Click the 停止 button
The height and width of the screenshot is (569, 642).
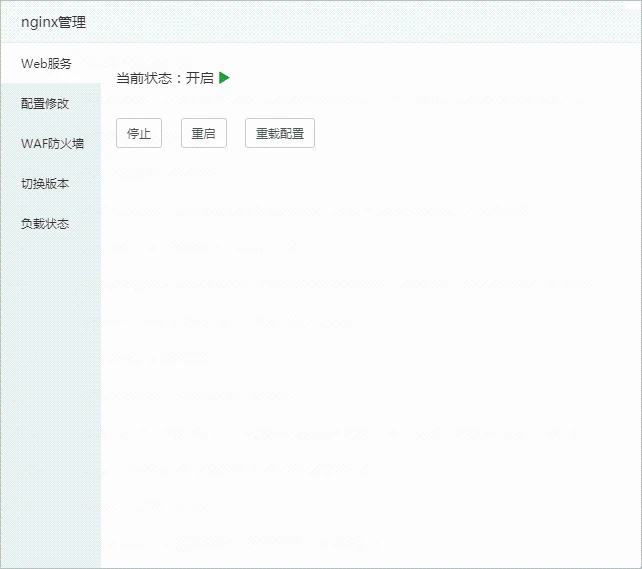pyautogui.click(x=139, y=133)
